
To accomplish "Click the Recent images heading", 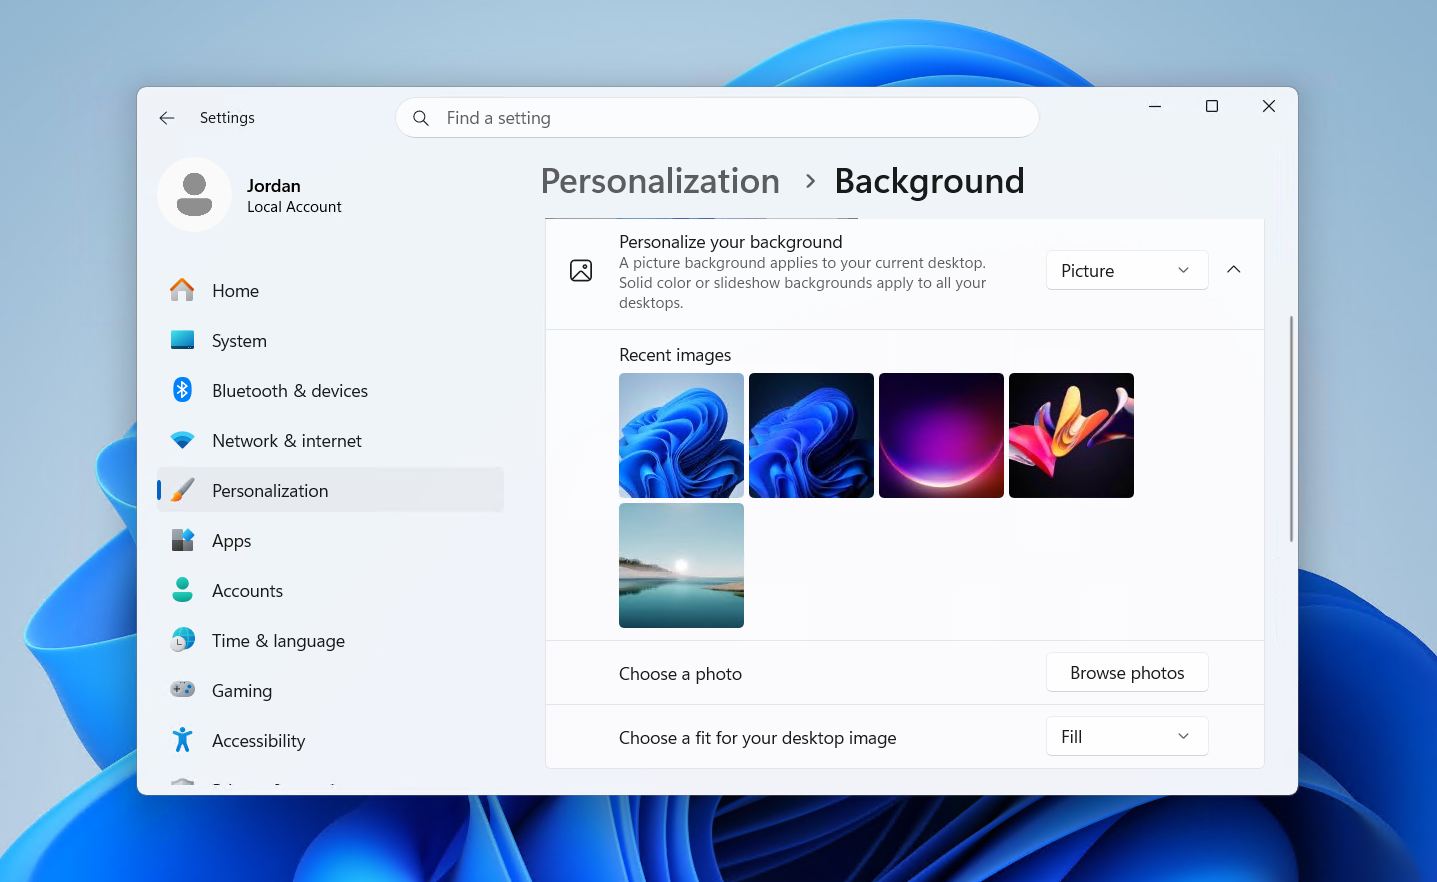I will coord(675,355).
